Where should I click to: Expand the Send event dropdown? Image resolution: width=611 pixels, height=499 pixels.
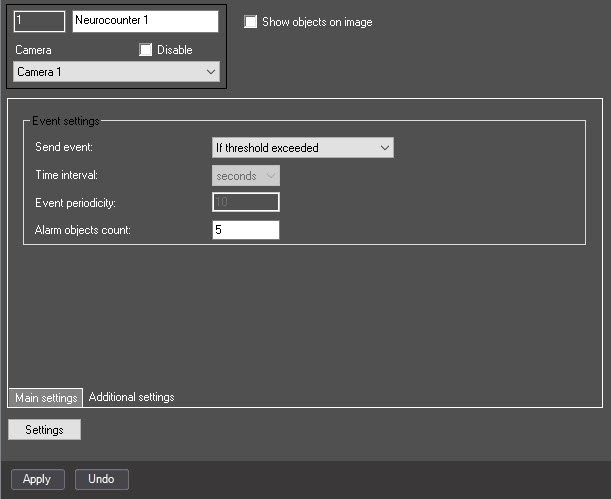303,148
